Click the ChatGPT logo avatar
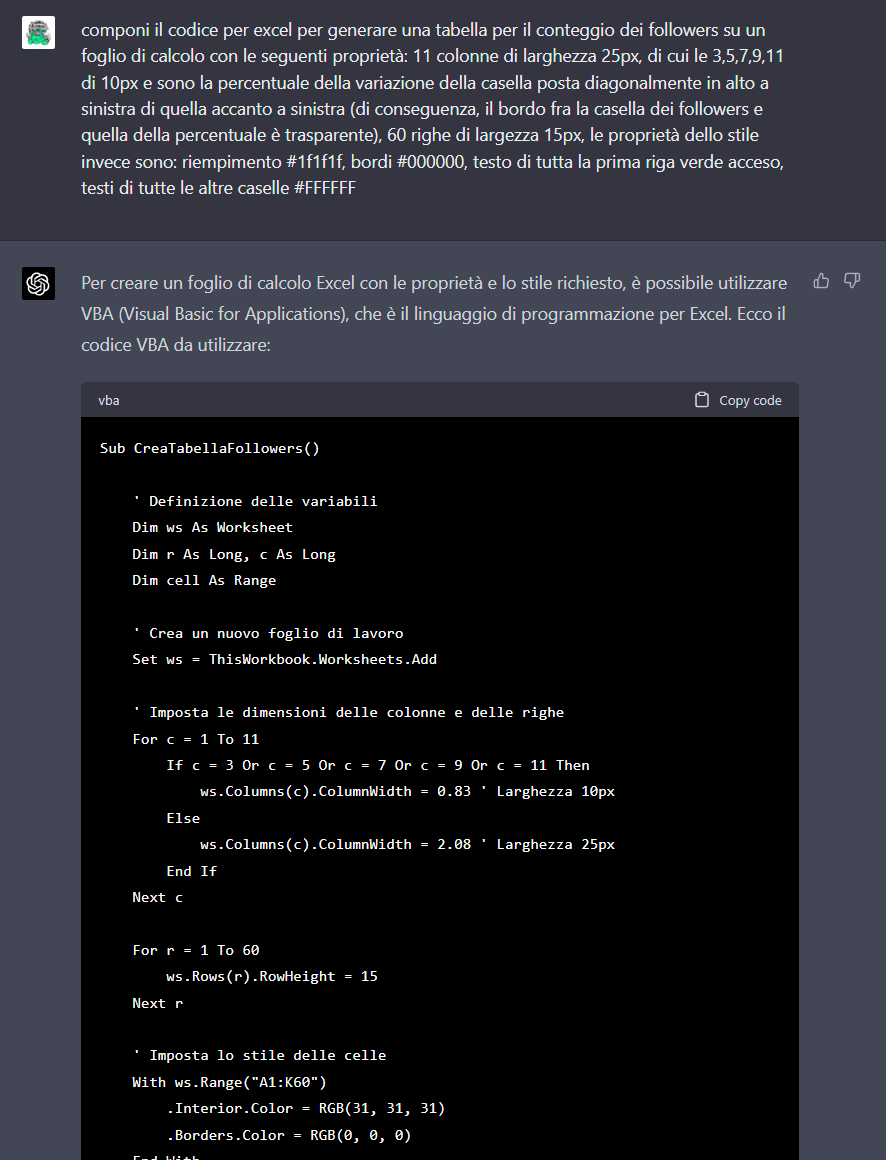This screenshot has width=886, height=1160. point(38,283)
